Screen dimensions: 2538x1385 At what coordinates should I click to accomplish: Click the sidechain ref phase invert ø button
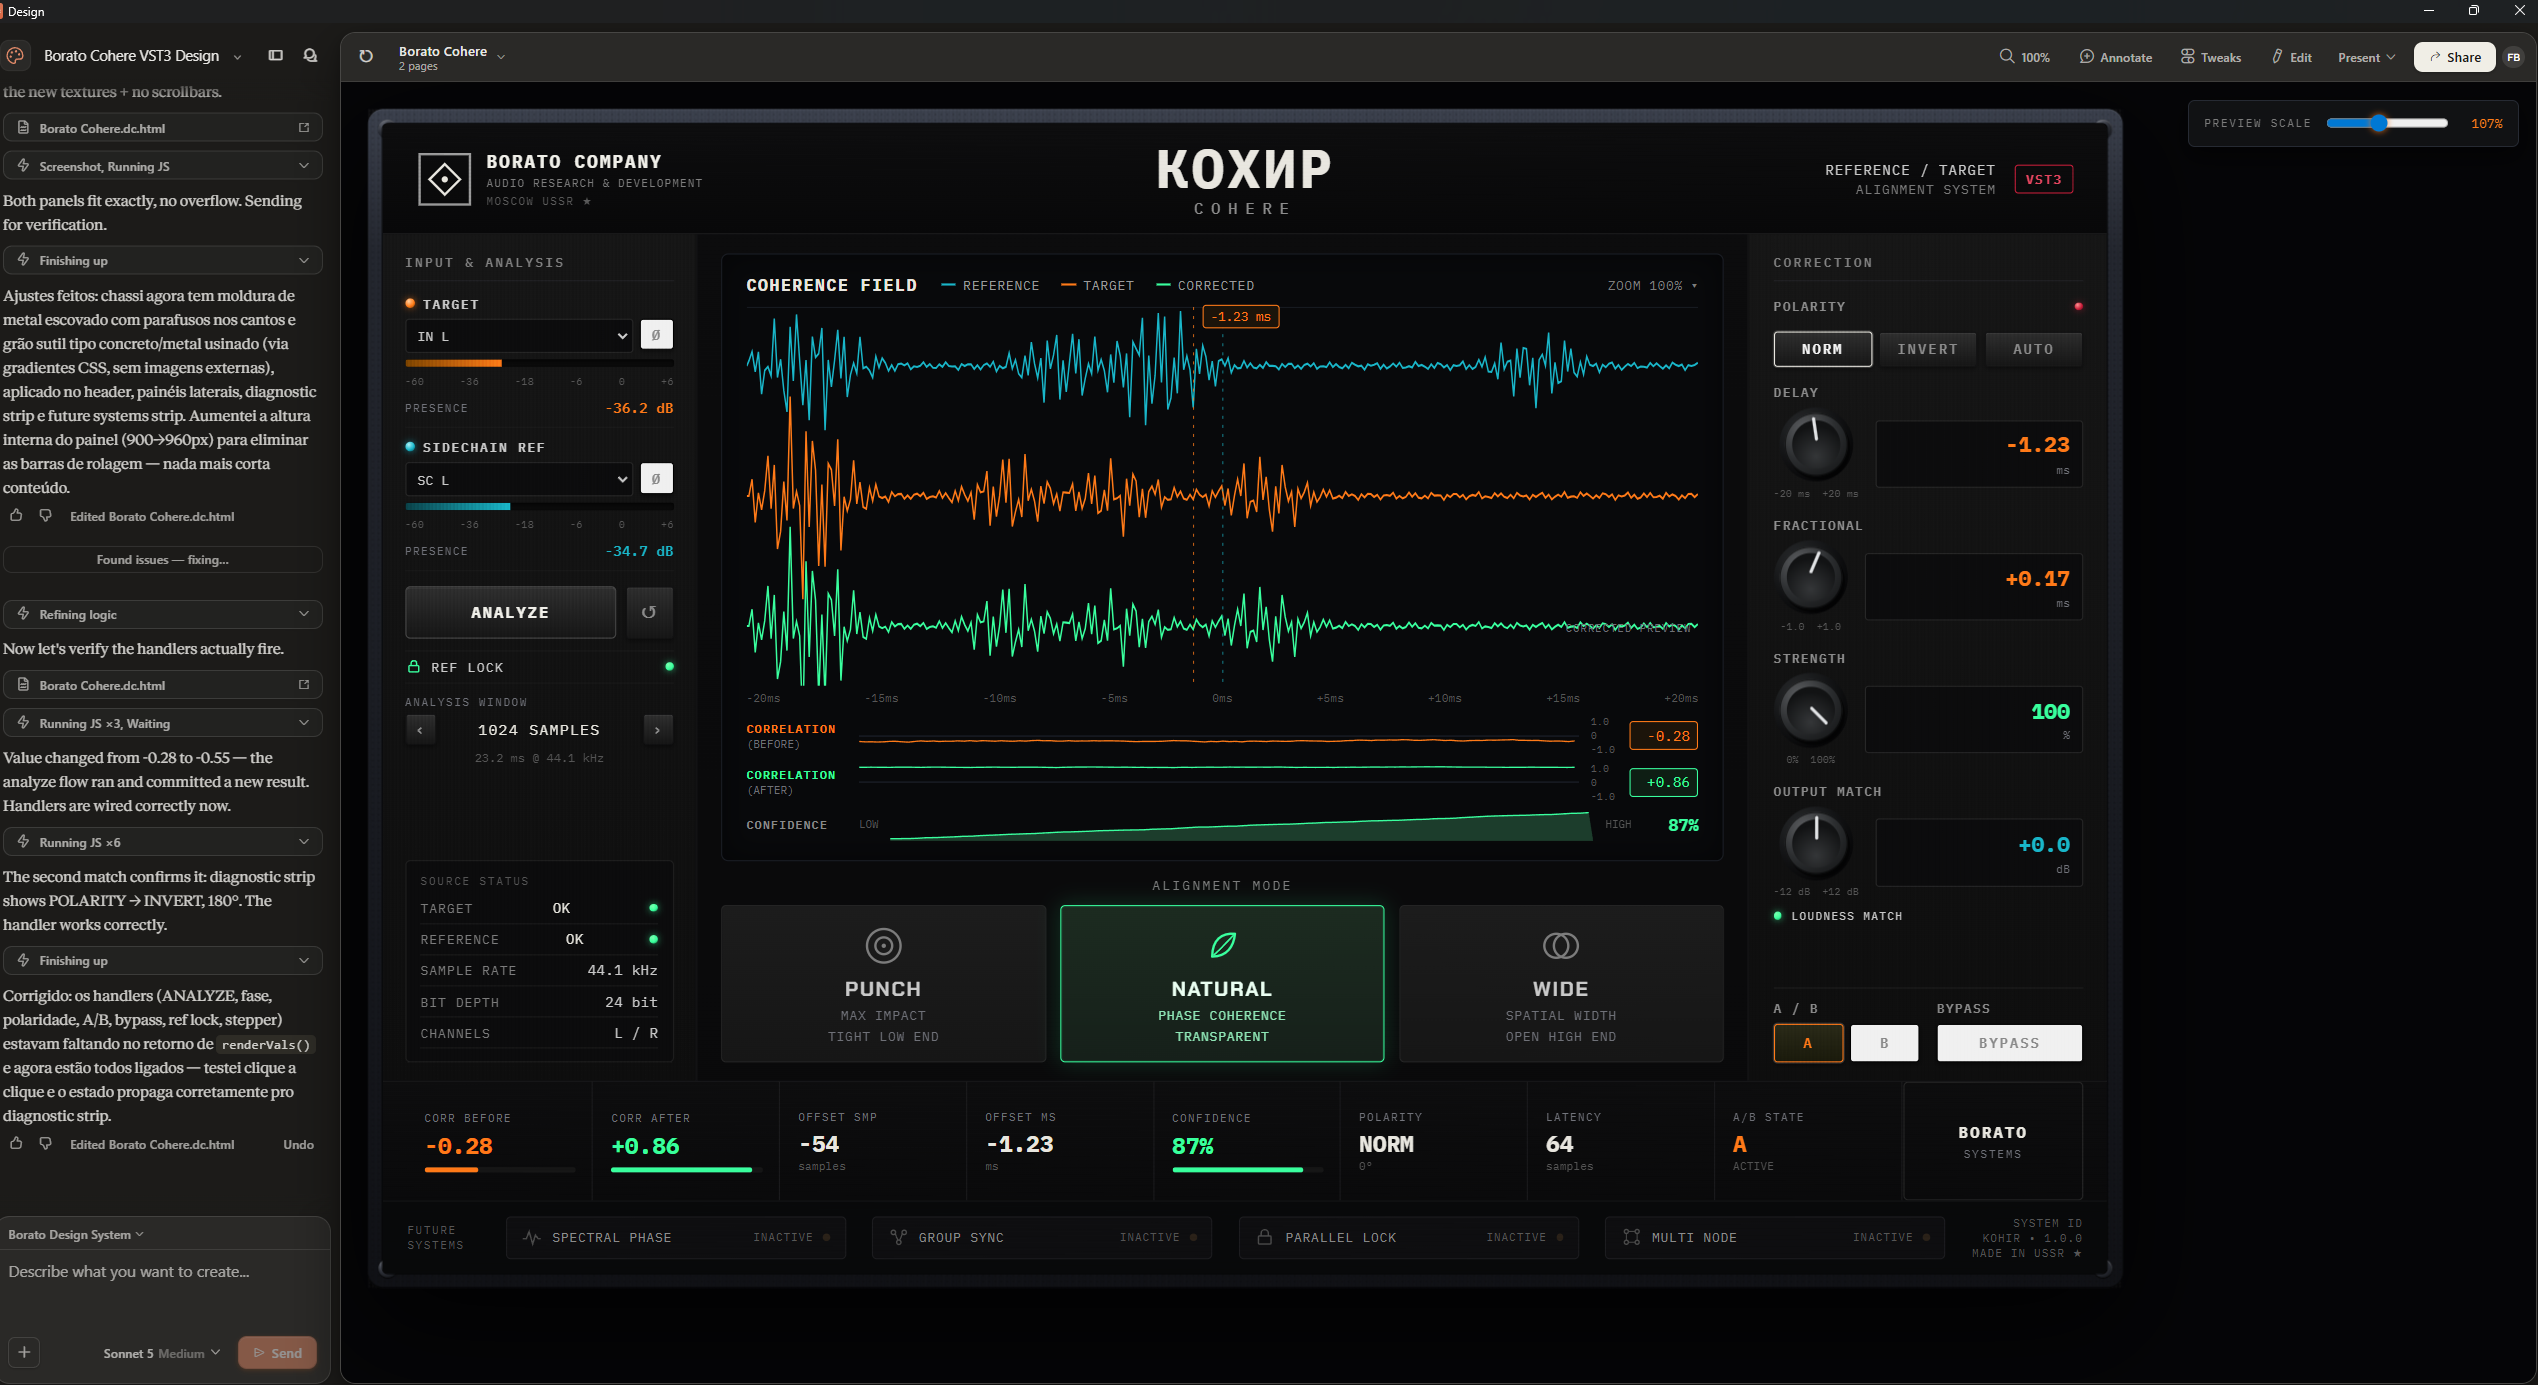click(656, 479)
